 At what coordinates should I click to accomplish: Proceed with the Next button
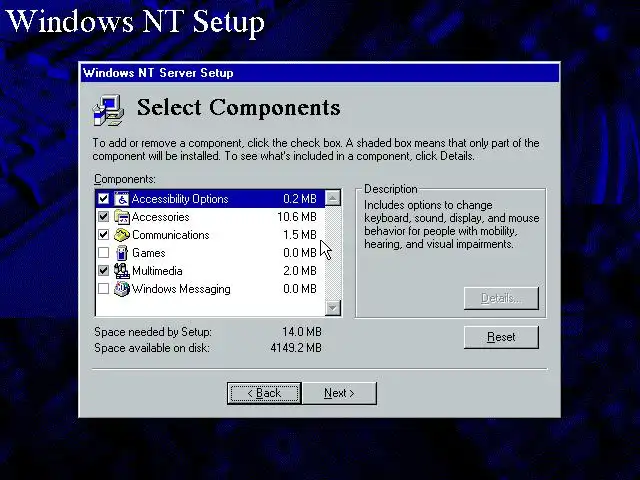pyautogui.click(x=339, y=393)
